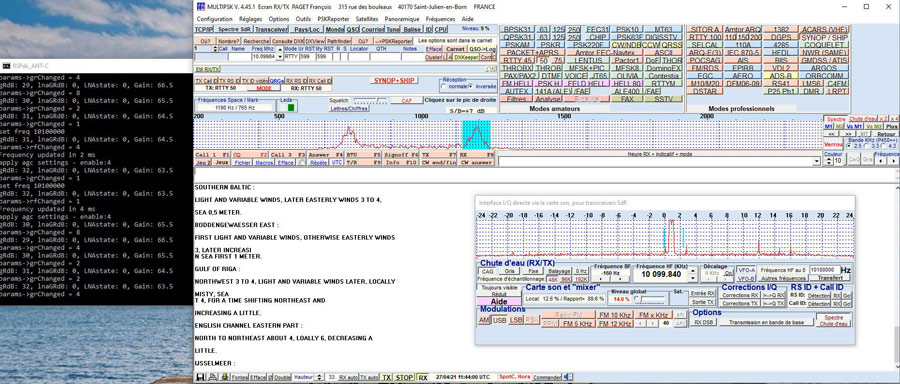Click the Niveau global slider
Viewport: 900px width, 384px height.
pos(650,300)
